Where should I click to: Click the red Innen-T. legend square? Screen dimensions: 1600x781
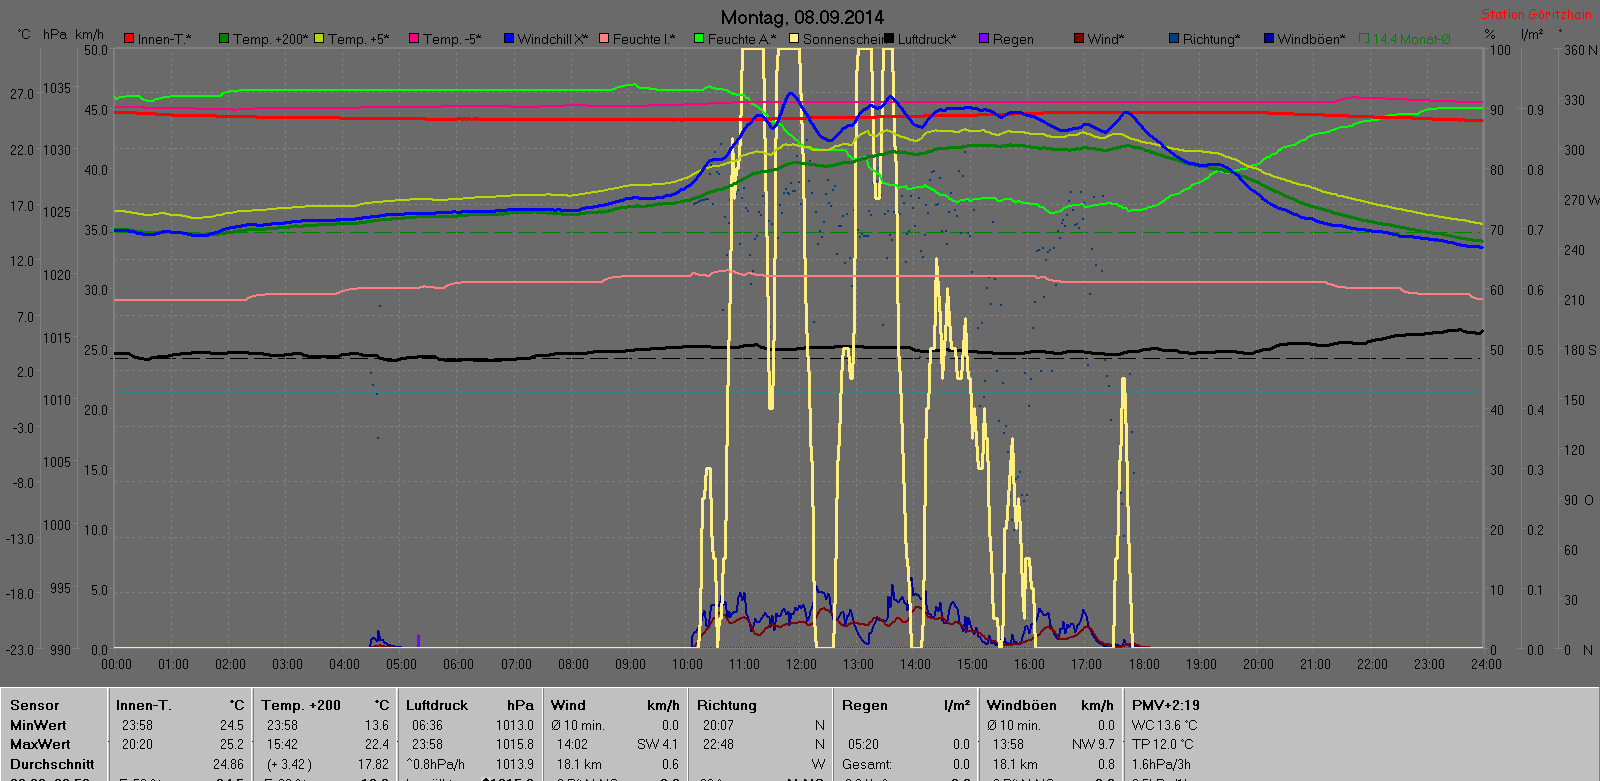coord(128,39)
